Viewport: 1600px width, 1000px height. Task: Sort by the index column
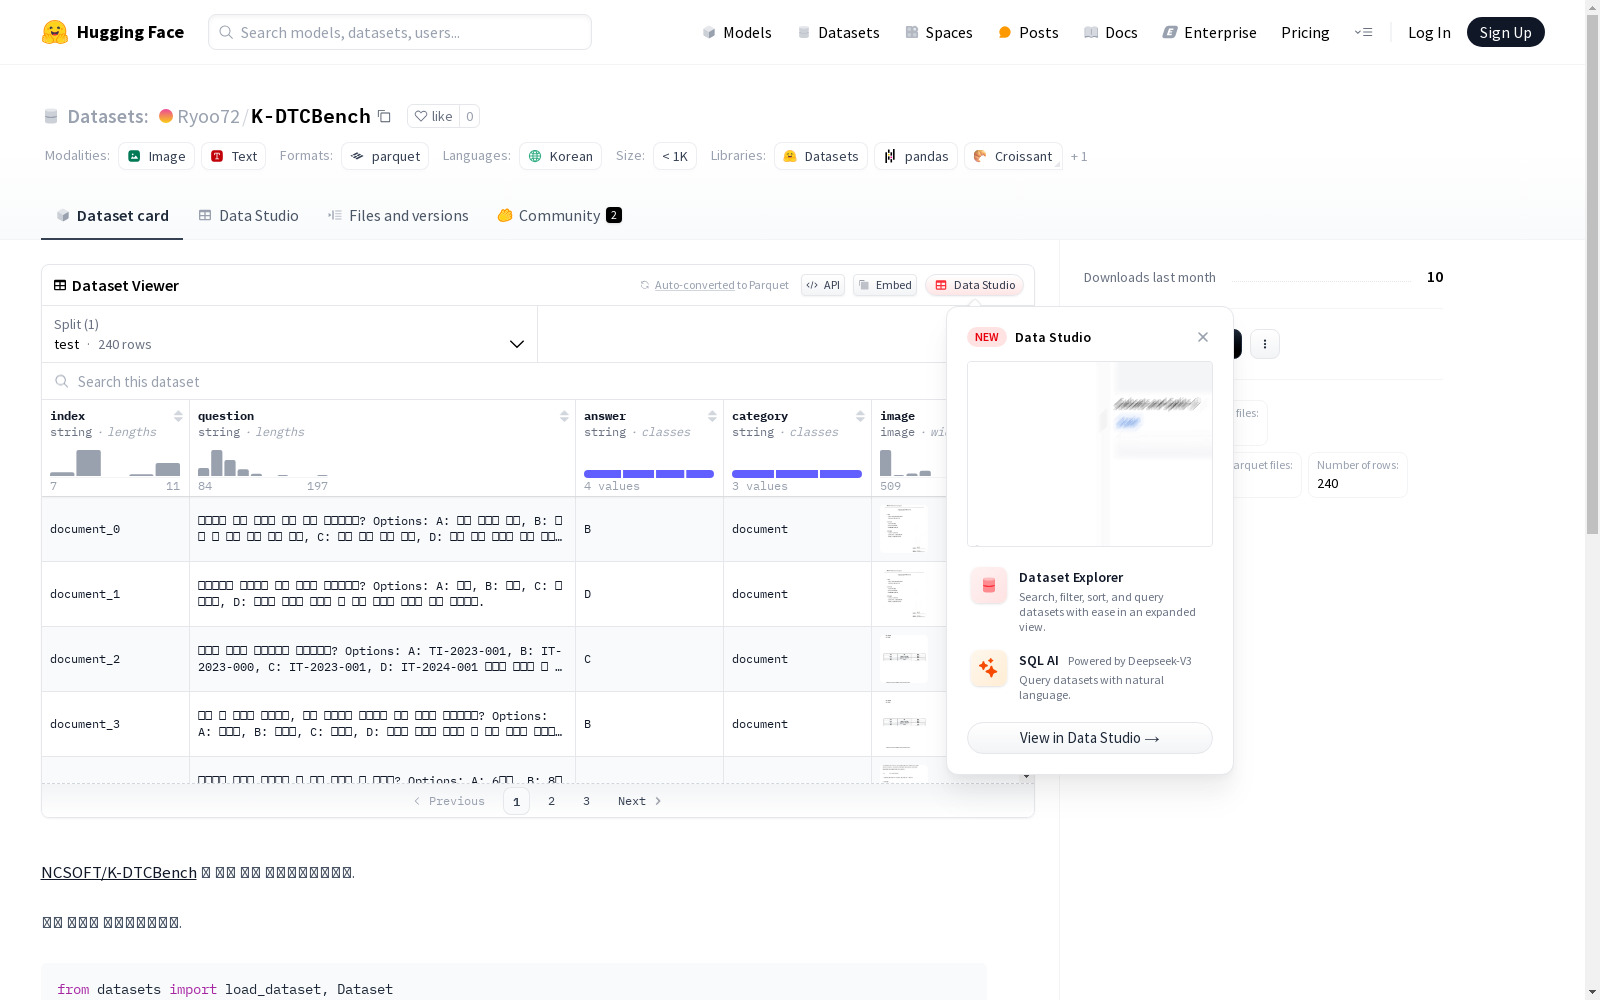point(178,416)
